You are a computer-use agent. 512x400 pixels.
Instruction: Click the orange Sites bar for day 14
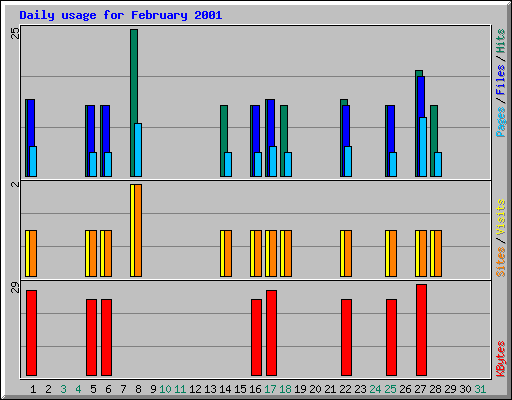(x=228, y=253)
